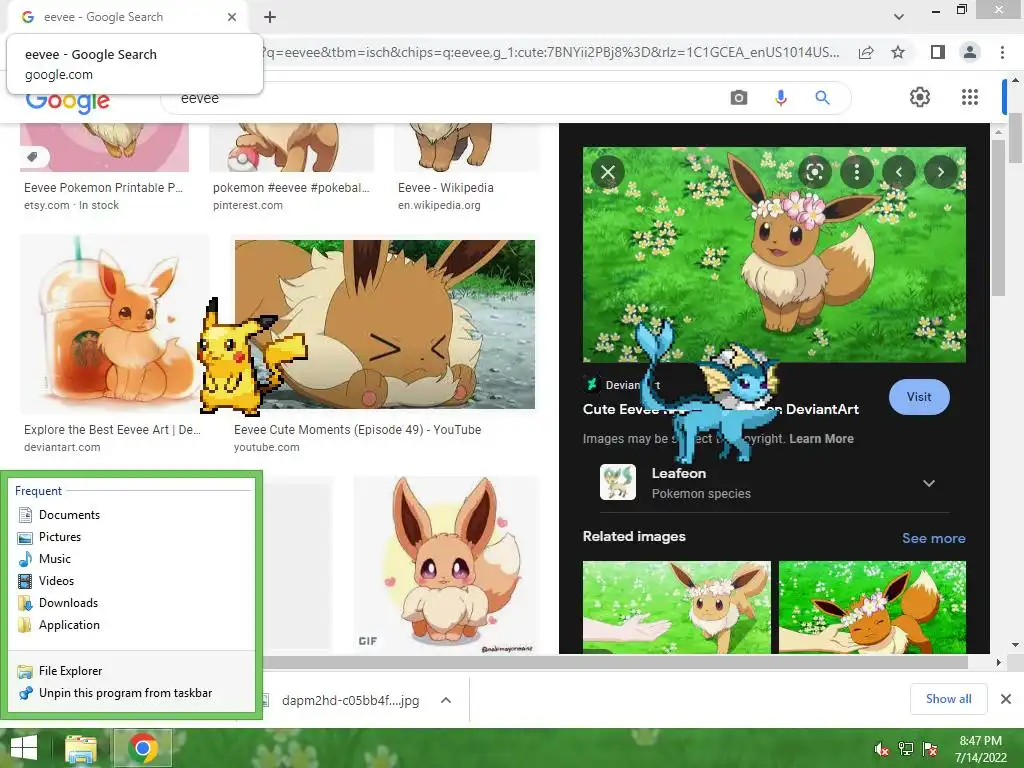Close the downloads bar

pyautogui.click(x=1006, y=699)
